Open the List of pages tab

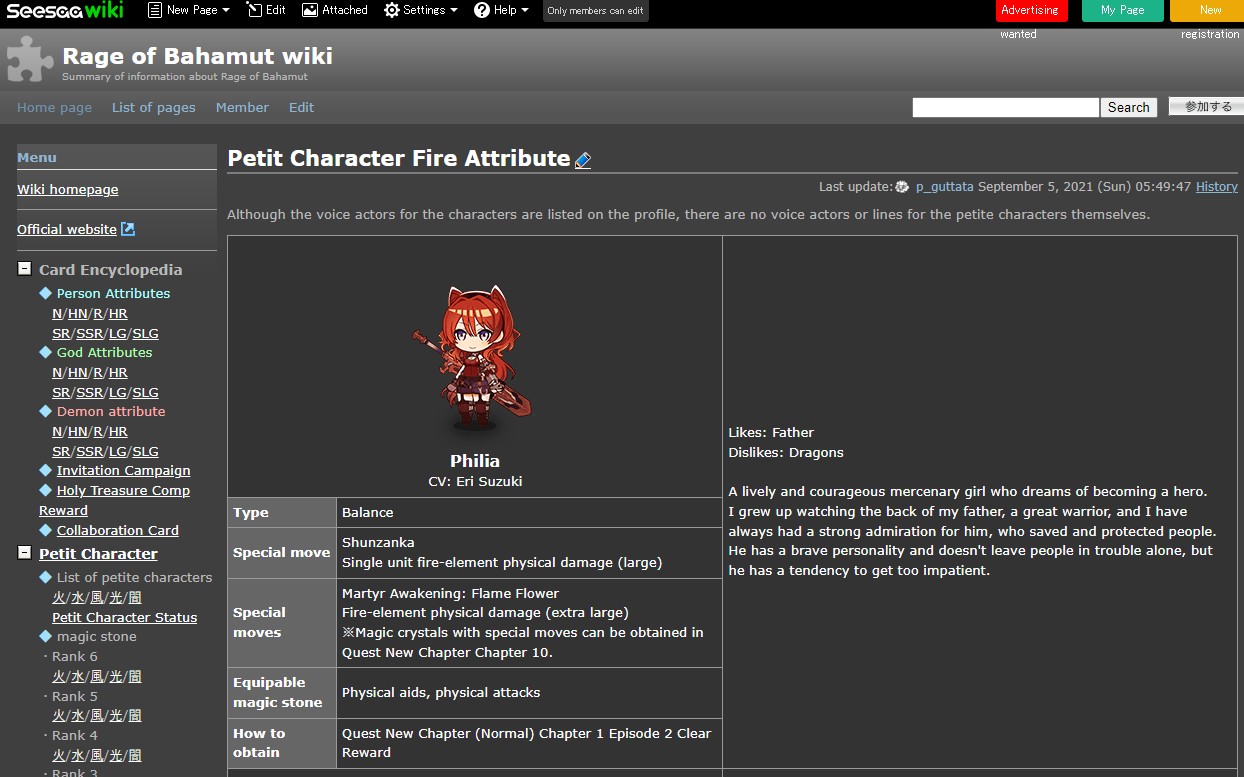click(154, 107)
